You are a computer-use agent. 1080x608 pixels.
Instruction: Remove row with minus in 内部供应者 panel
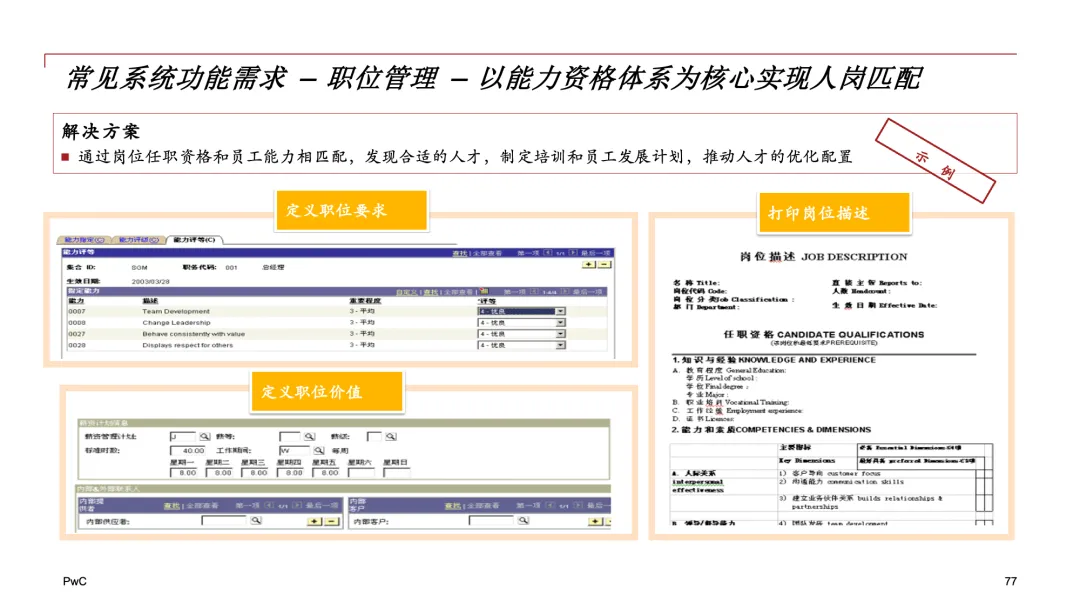click(331, 521)
